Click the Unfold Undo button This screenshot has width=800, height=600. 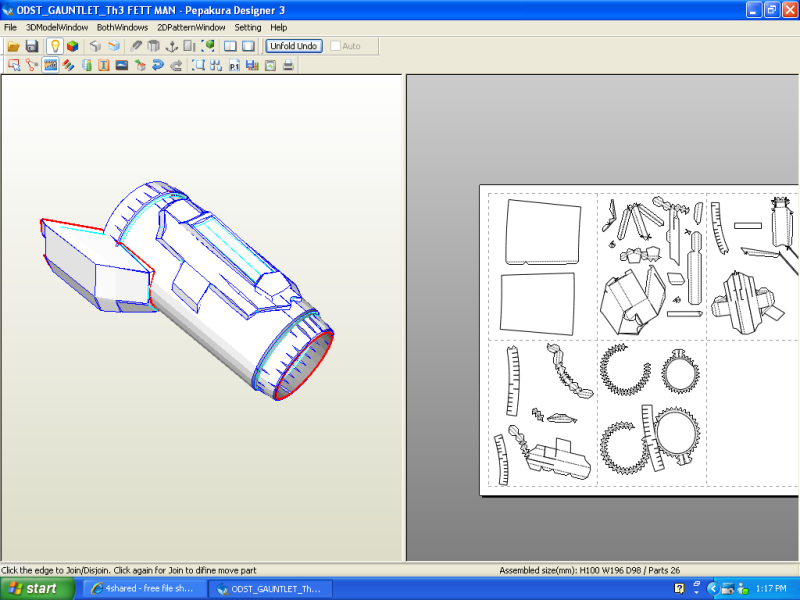[x=293, y=46]
